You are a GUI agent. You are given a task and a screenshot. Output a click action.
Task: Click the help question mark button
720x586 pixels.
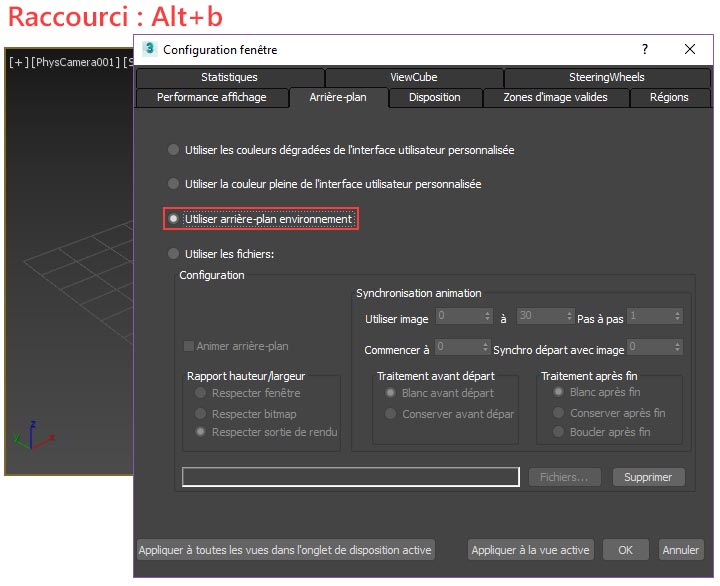644,49
